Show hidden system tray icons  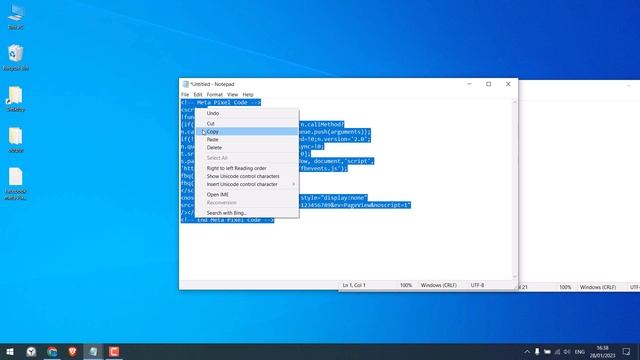[527, 352]
